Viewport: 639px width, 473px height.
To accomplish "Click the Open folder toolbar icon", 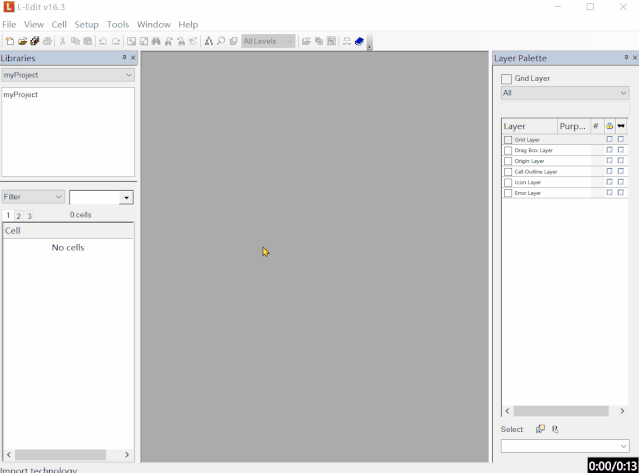I will (x=22, y=42).
